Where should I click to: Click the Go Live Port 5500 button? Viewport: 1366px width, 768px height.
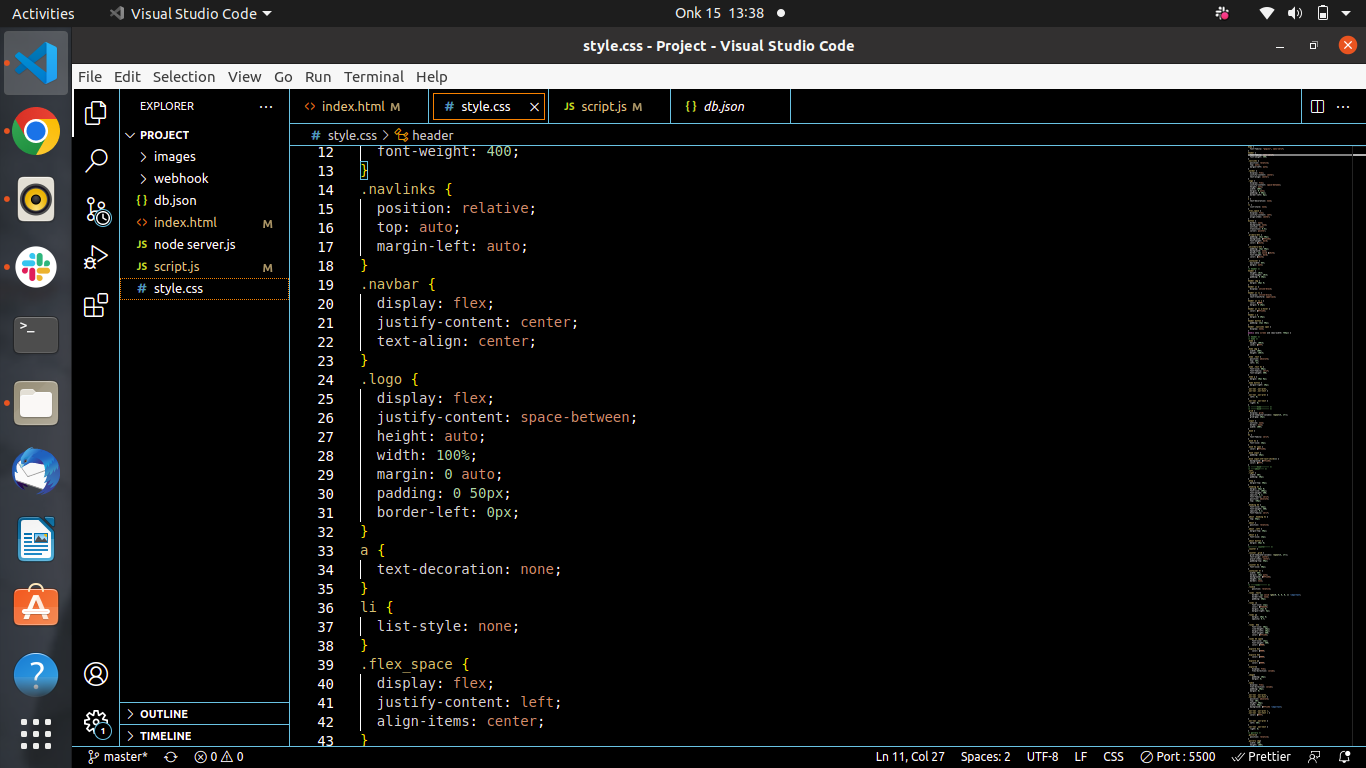(x=1178, y=757)
